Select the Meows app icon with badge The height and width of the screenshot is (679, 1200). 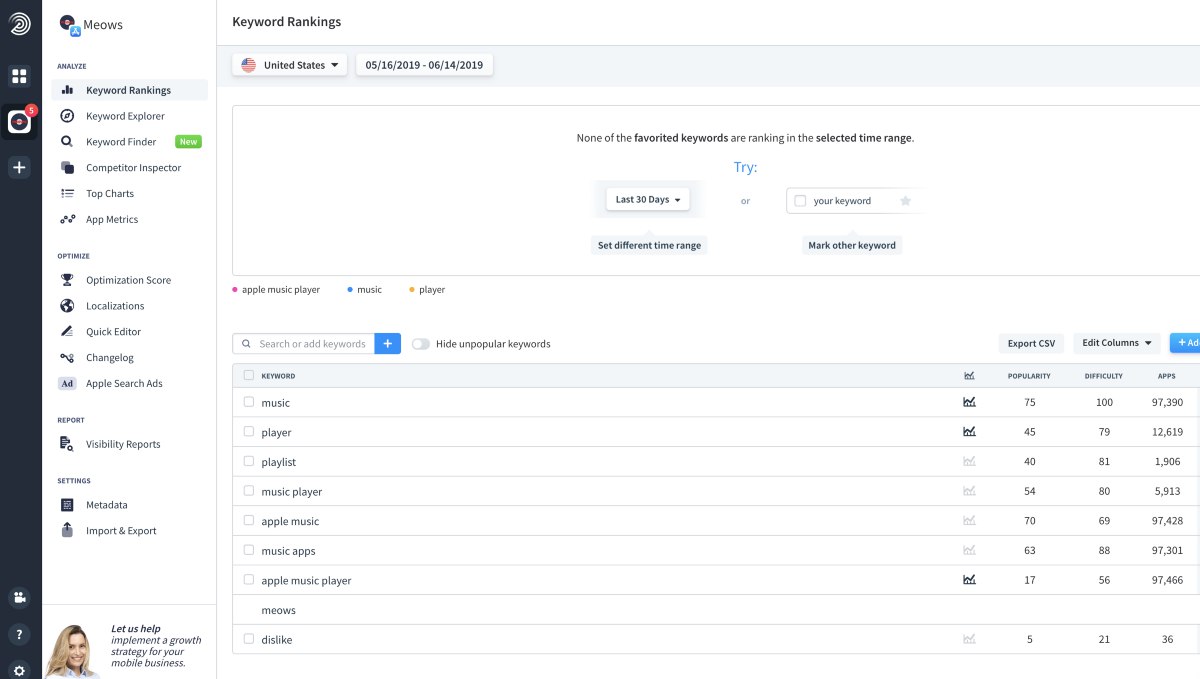(x=20, y=121)
